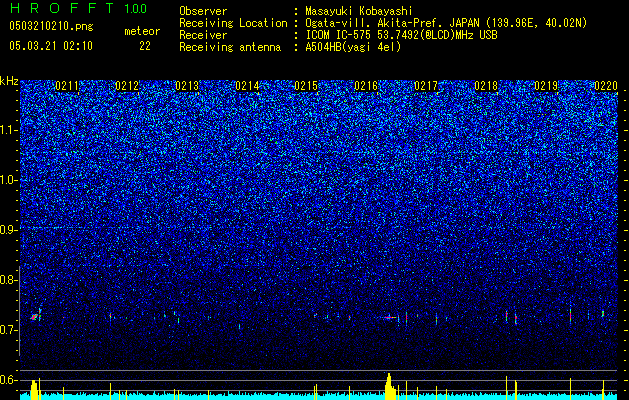
Task: Click the HROFFT program title
Action: (62, 8)
